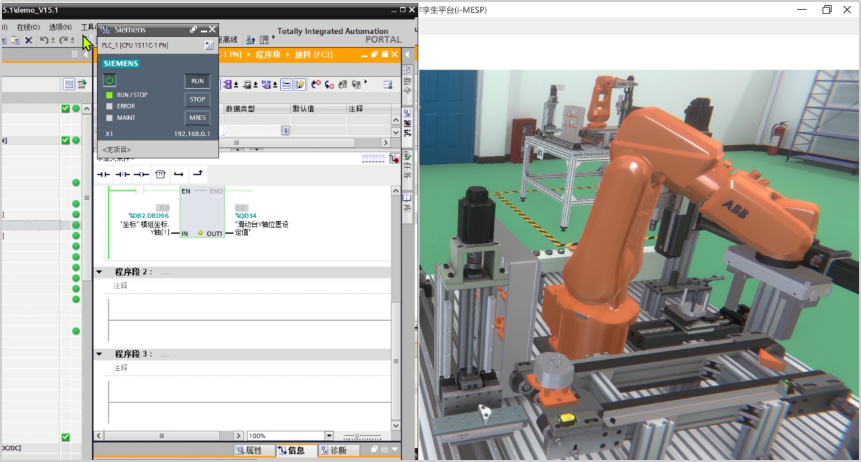
Task: Open the 100% zoom level dropdown
Action: pos(328,436)
